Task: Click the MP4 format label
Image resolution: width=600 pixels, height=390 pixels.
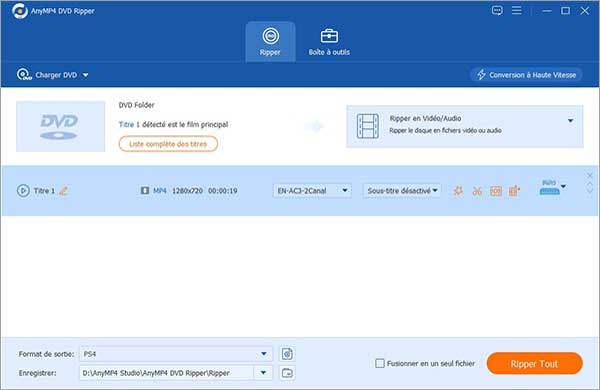Action: pos(160,191)
